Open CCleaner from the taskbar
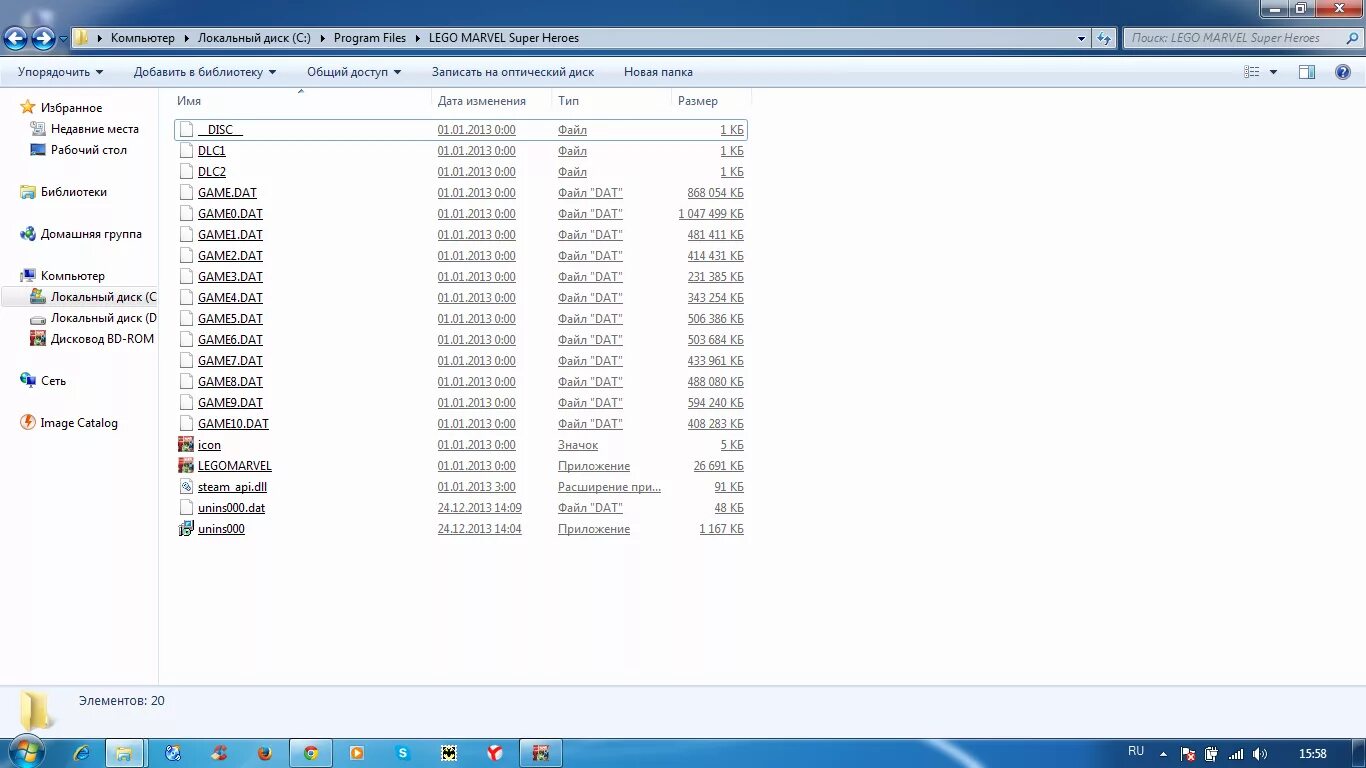This screenshot has width=1366, height=768. coord(219,753)
